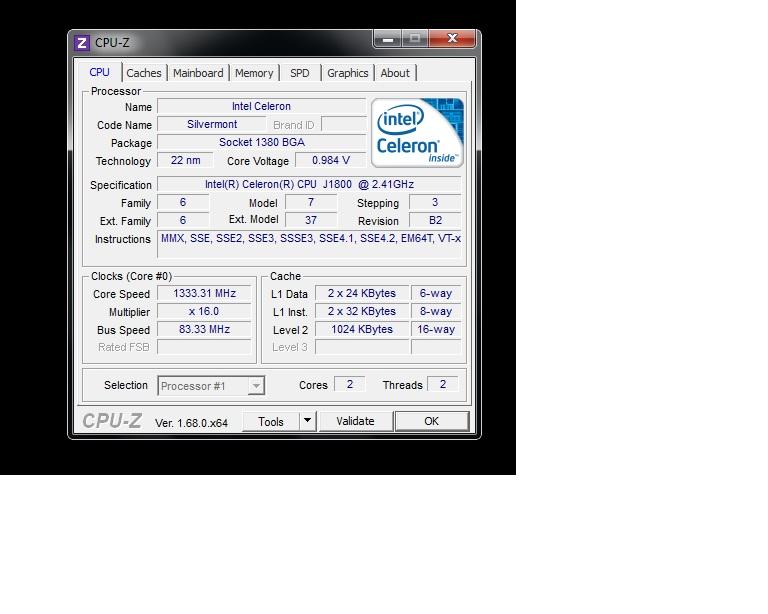Click the Tools button

(271, 422)
